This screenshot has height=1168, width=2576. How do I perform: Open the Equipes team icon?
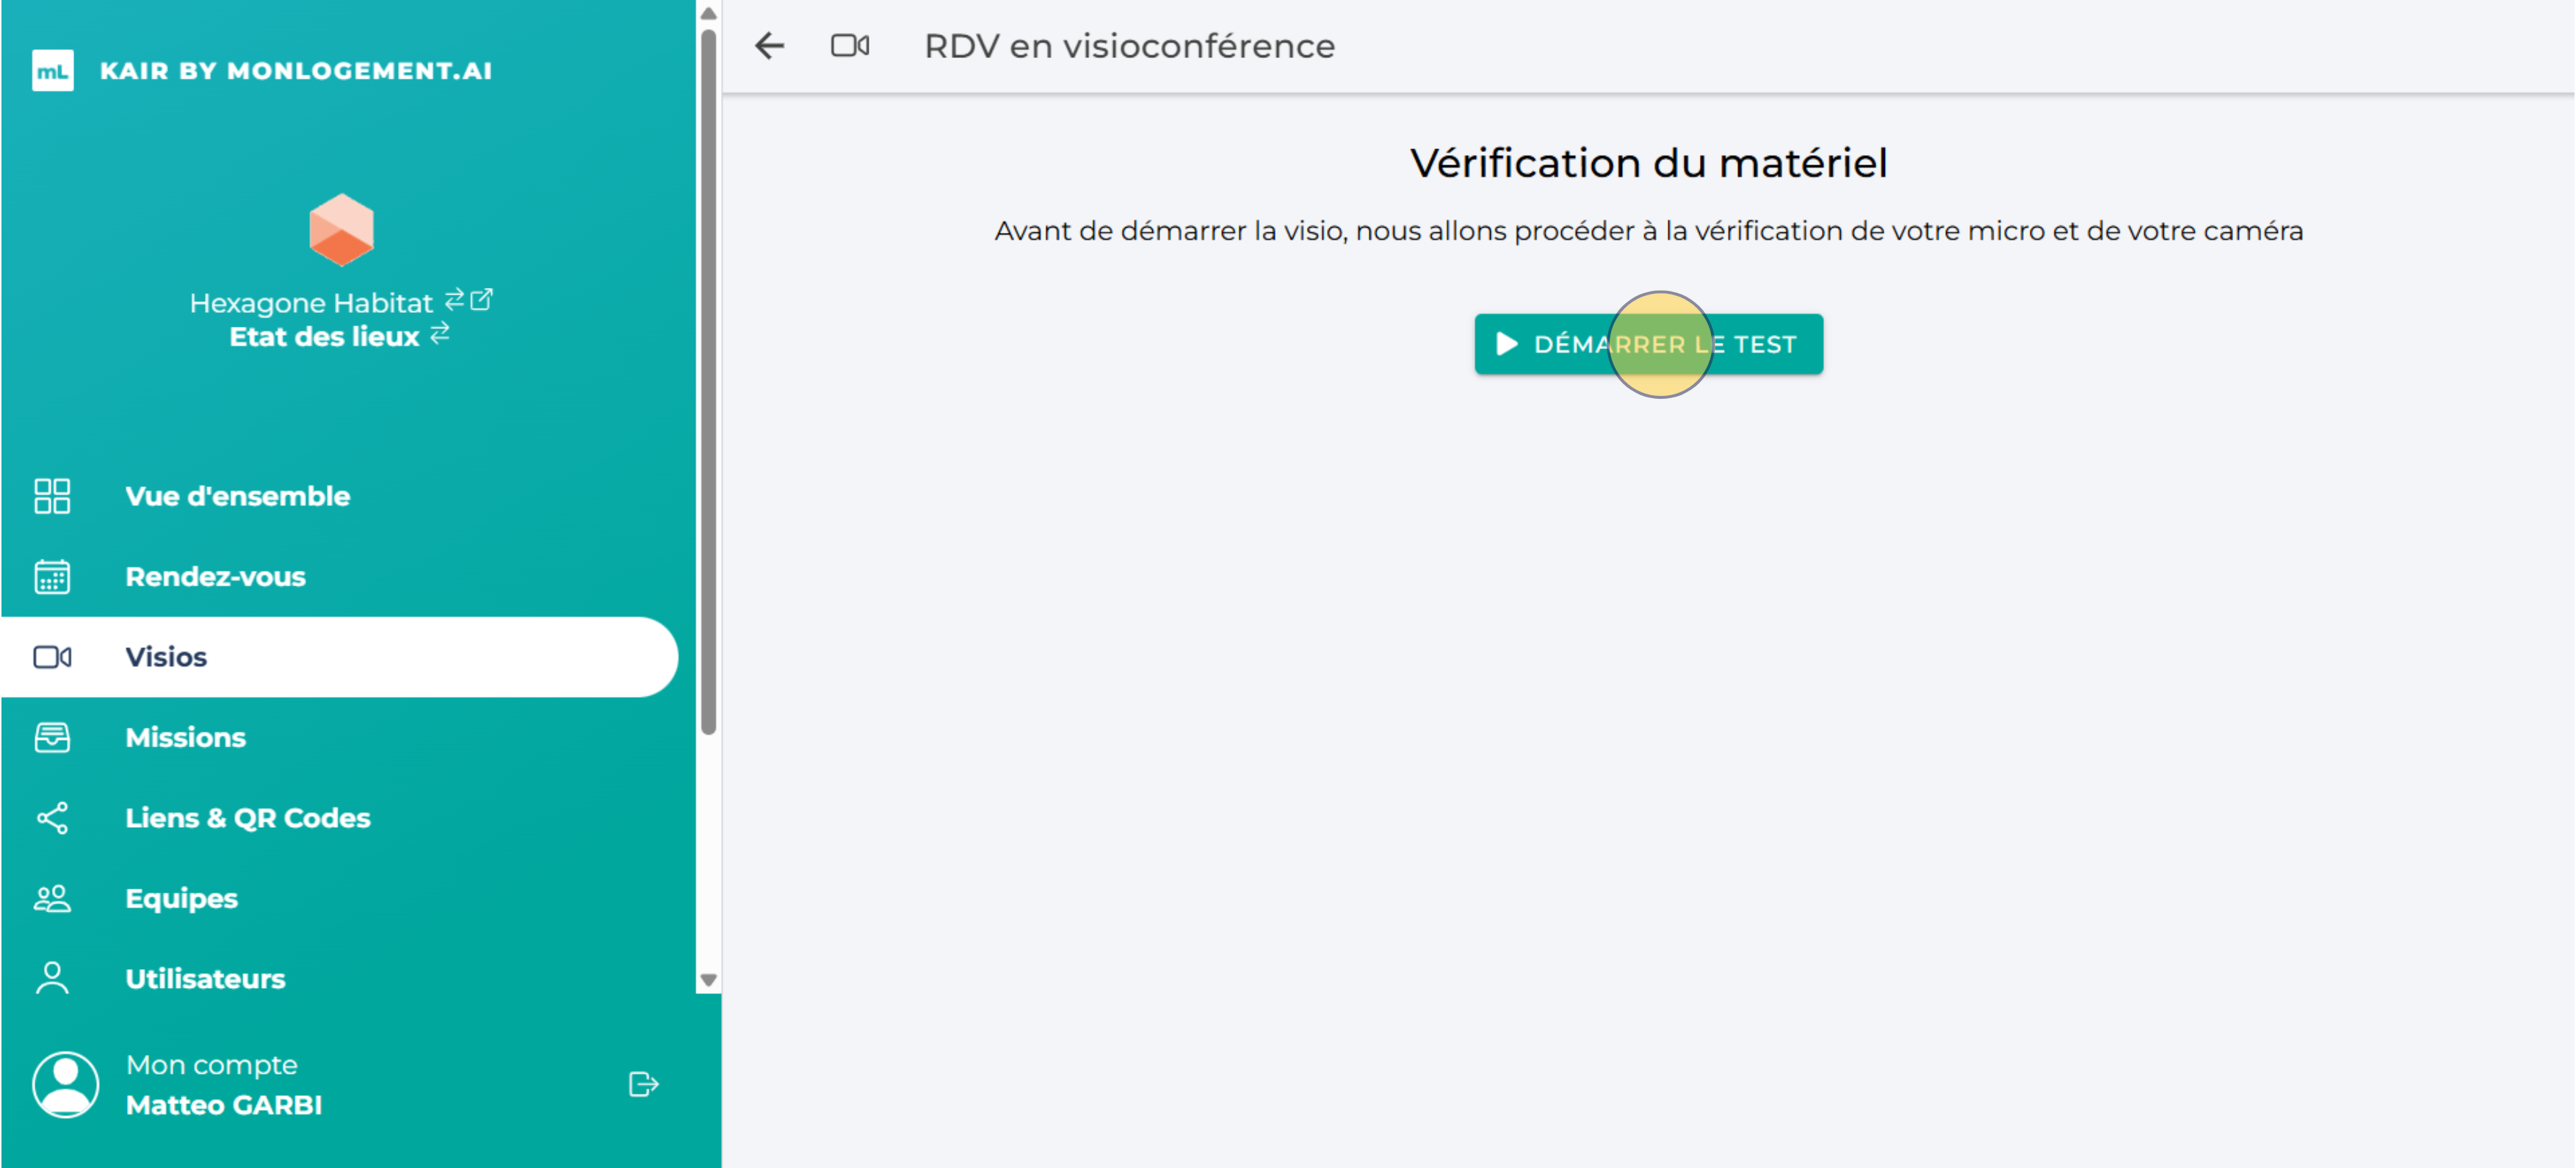click(52, 898)
